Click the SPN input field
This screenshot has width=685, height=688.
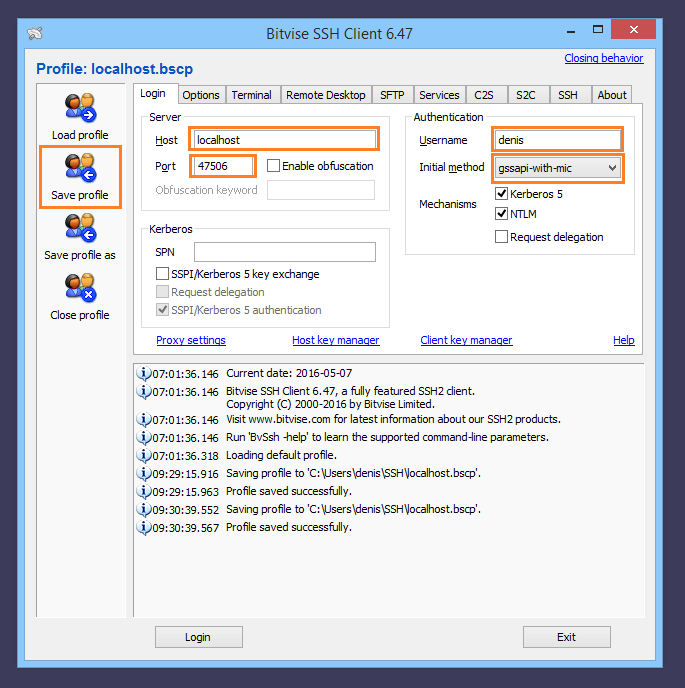tap(285, 252)
